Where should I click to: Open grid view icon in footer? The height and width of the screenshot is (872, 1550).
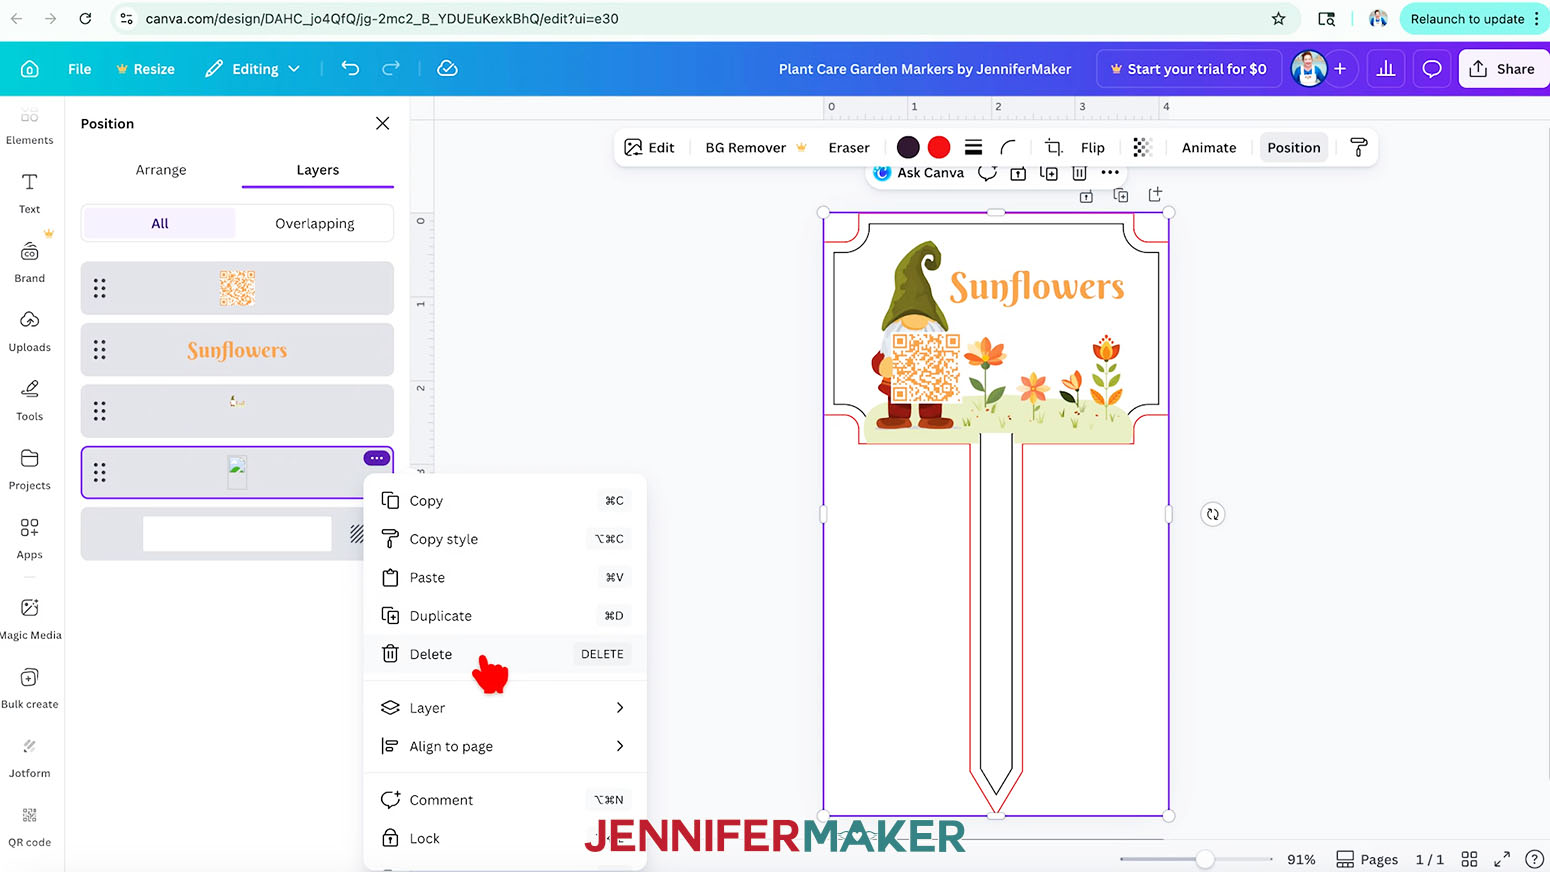click(x=1469, y=859)
